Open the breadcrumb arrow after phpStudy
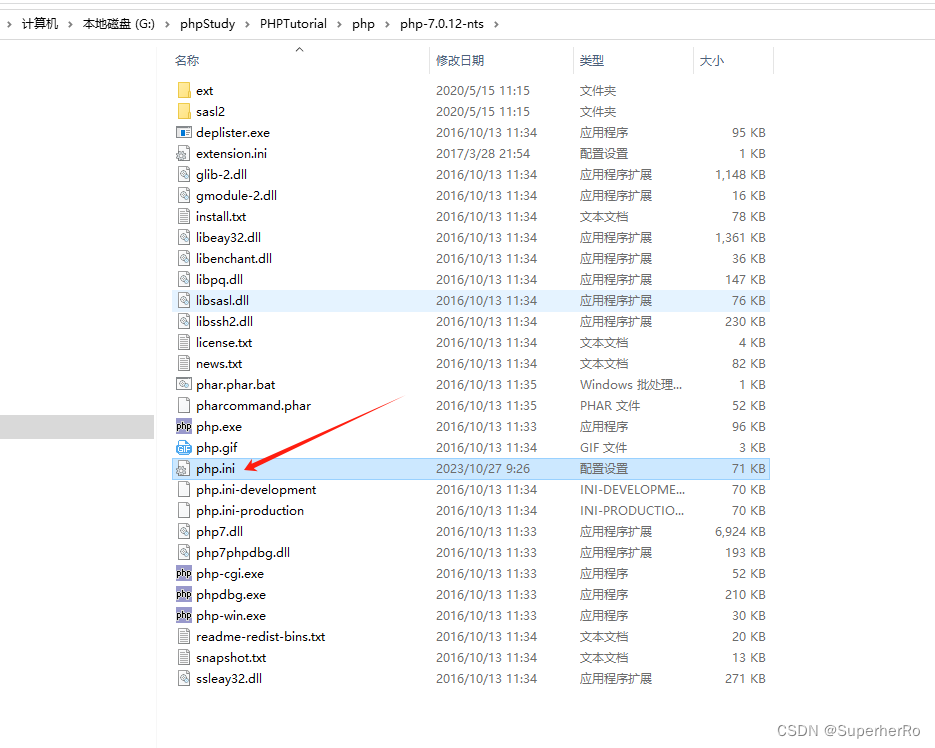 point(245,23)
